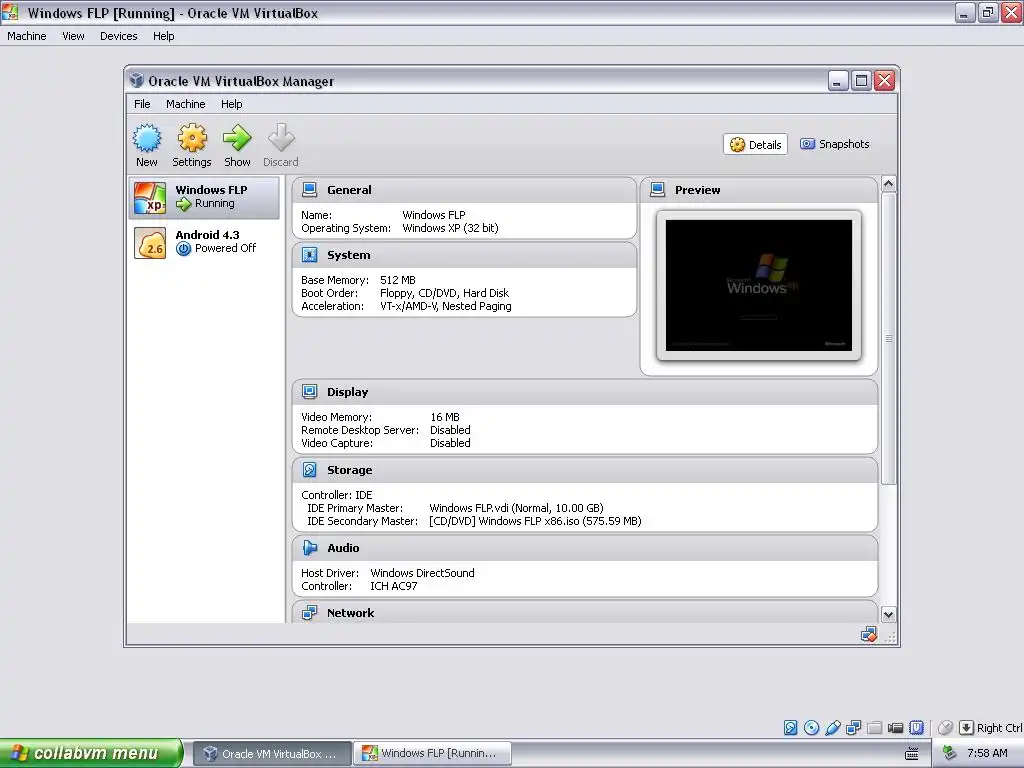Switch to the Snapshots view

point(835,144)
